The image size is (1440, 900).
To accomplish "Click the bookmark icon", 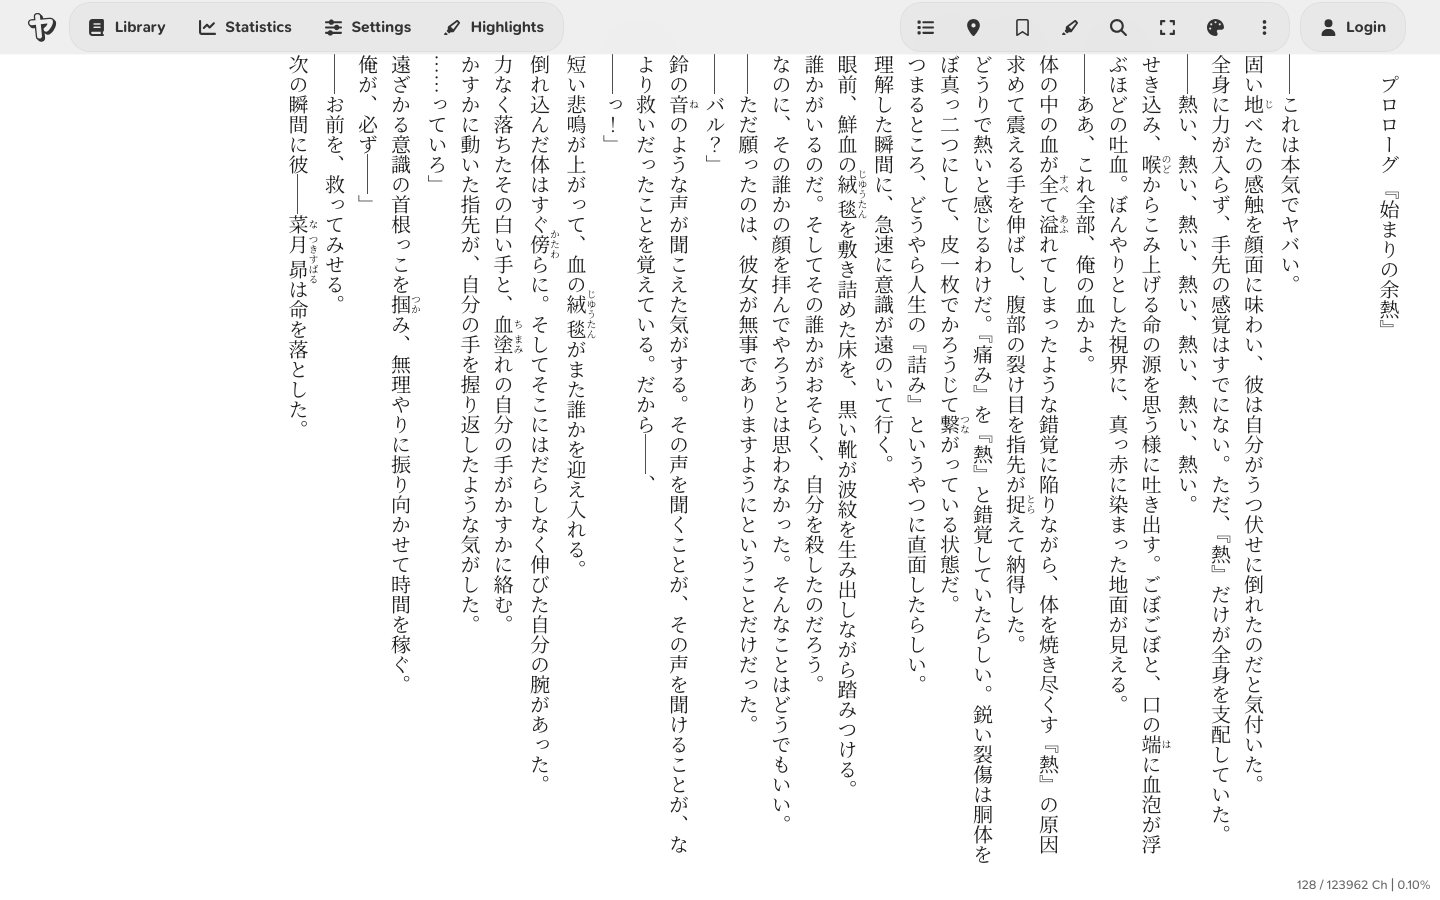I will coord(1022,28).
